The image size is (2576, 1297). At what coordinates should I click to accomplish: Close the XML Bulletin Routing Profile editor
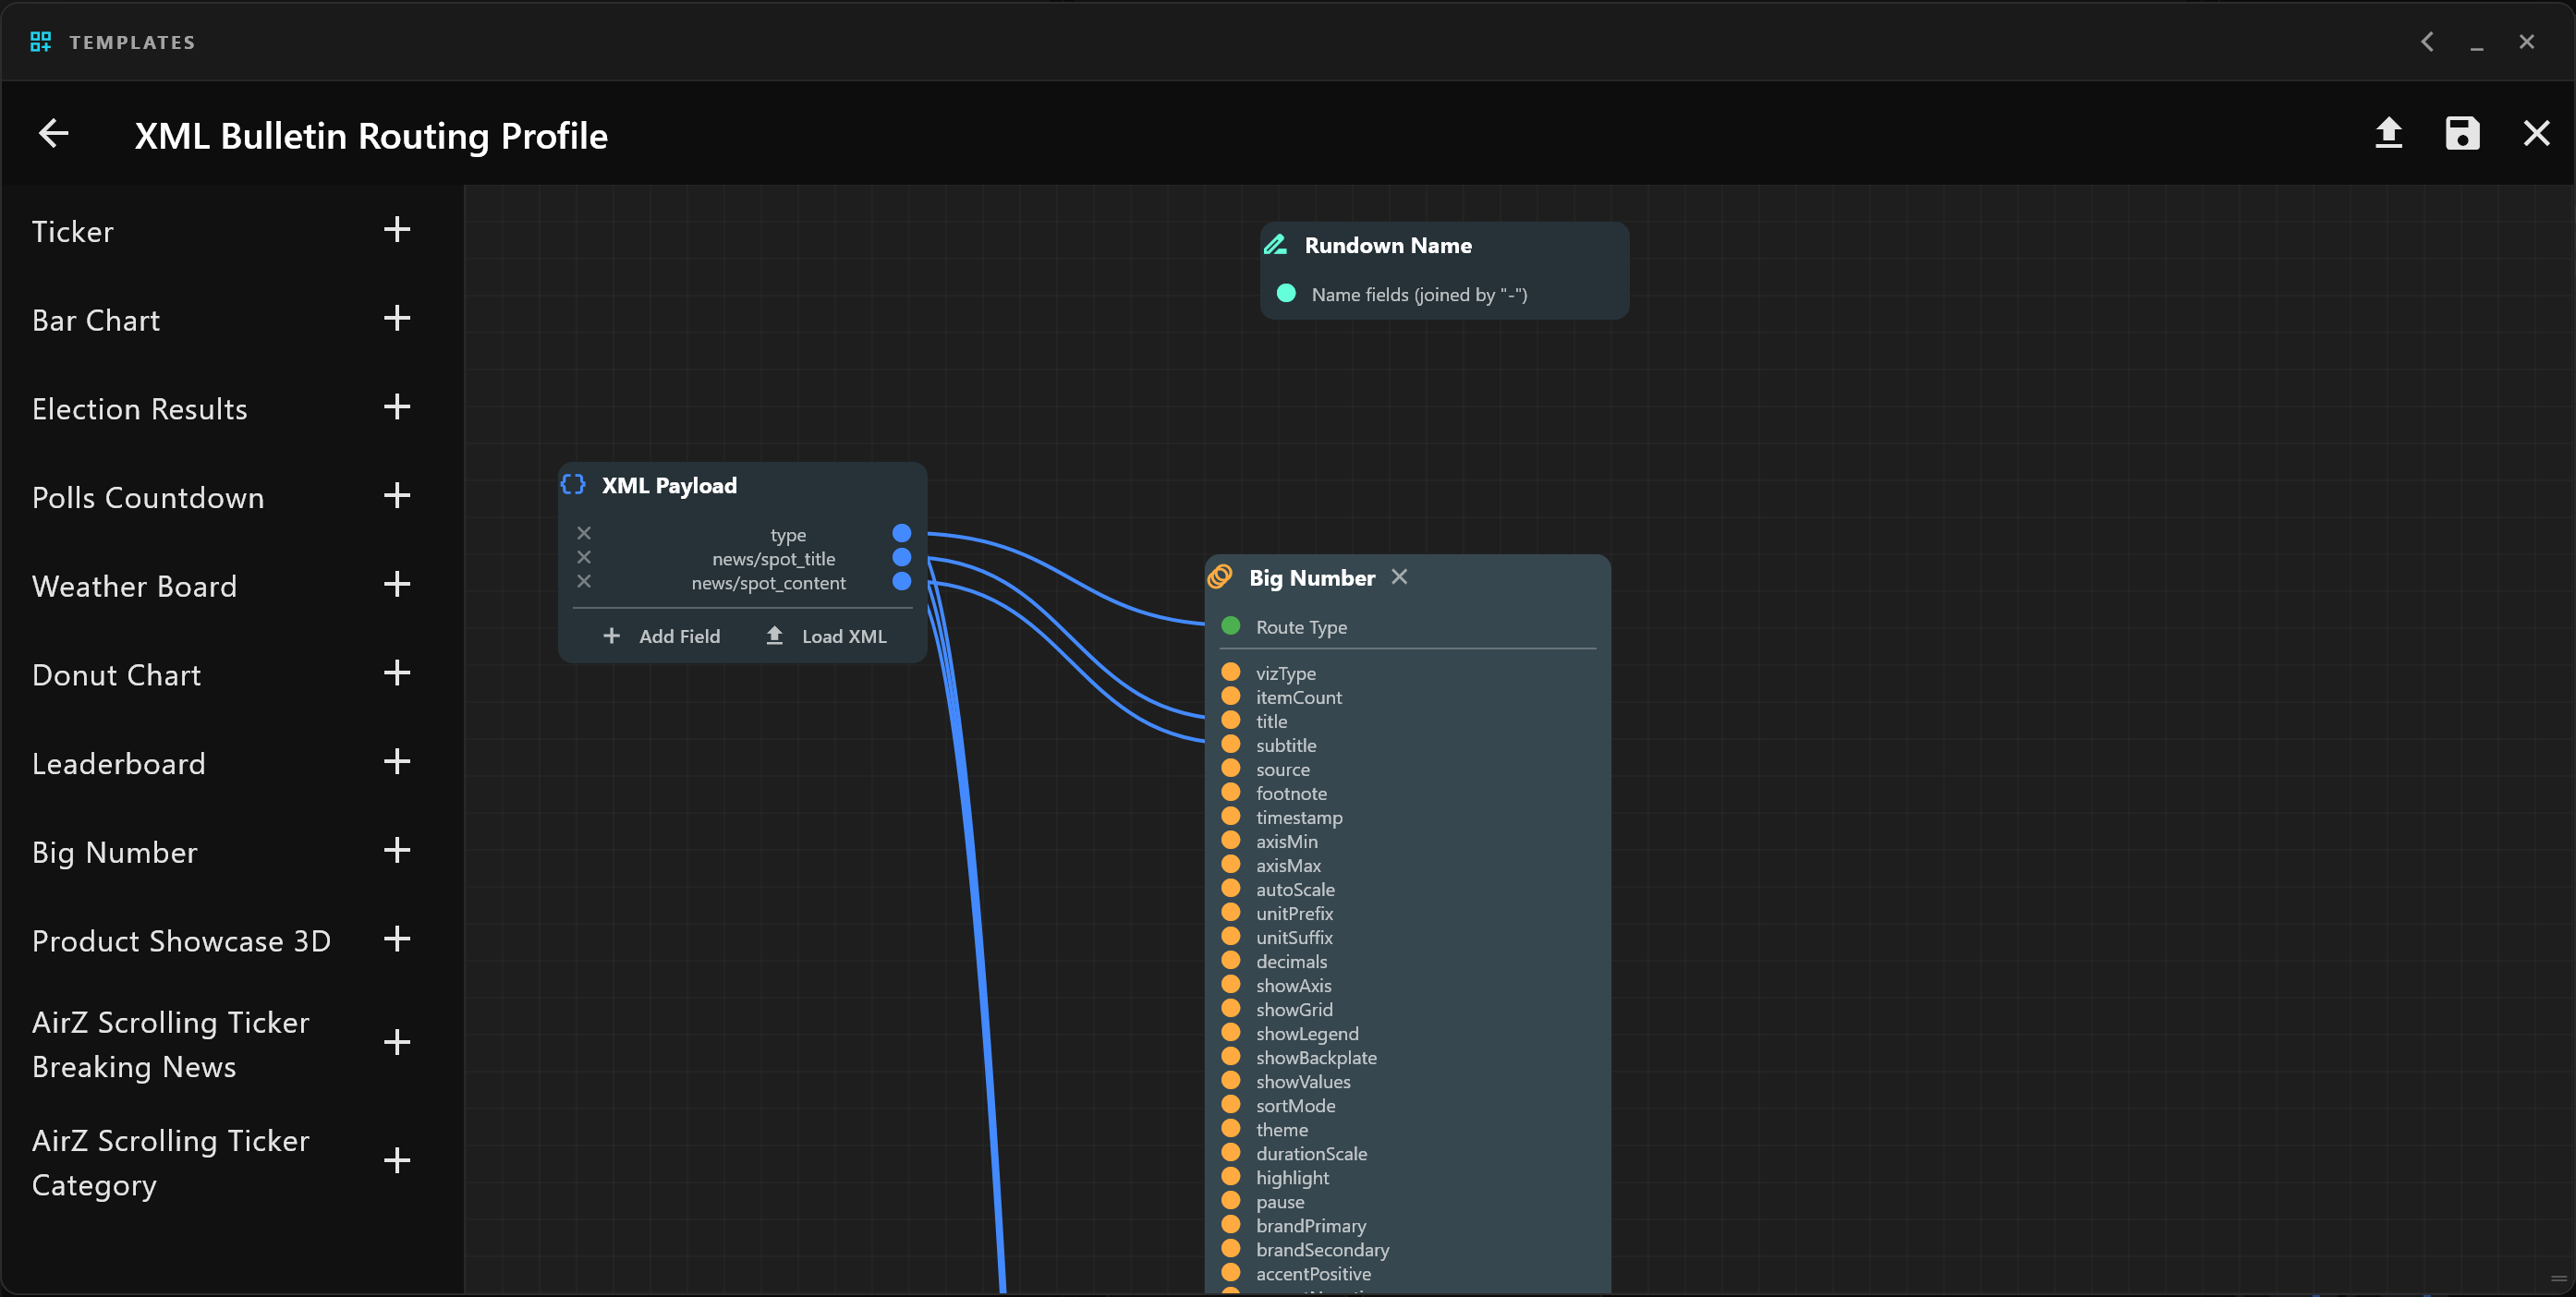click(x=2537, y=133)
